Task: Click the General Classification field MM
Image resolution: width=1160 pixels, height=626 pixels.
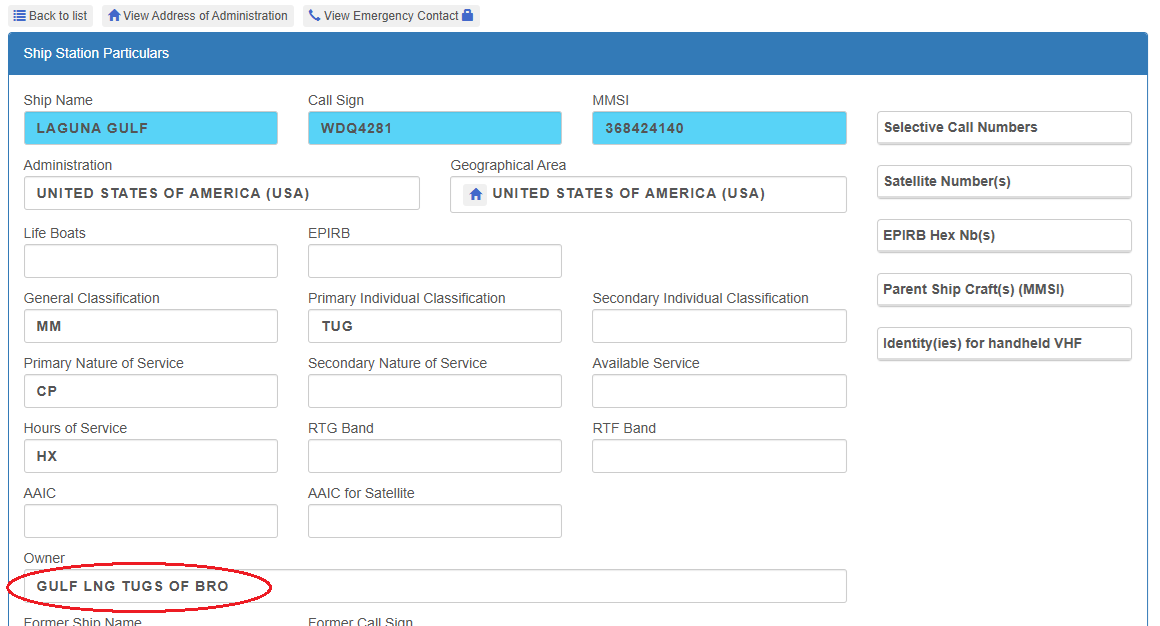Action: pyautogui.click(x=151, y=326)
